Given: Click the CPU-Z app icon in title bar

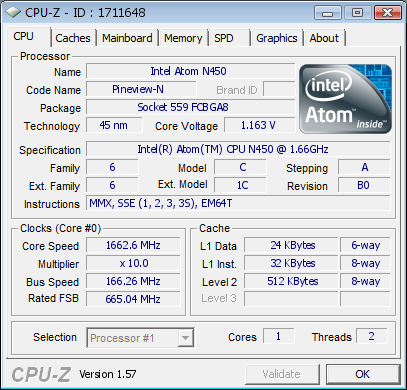Looking at the screenshot, I should tap(12, 13).
